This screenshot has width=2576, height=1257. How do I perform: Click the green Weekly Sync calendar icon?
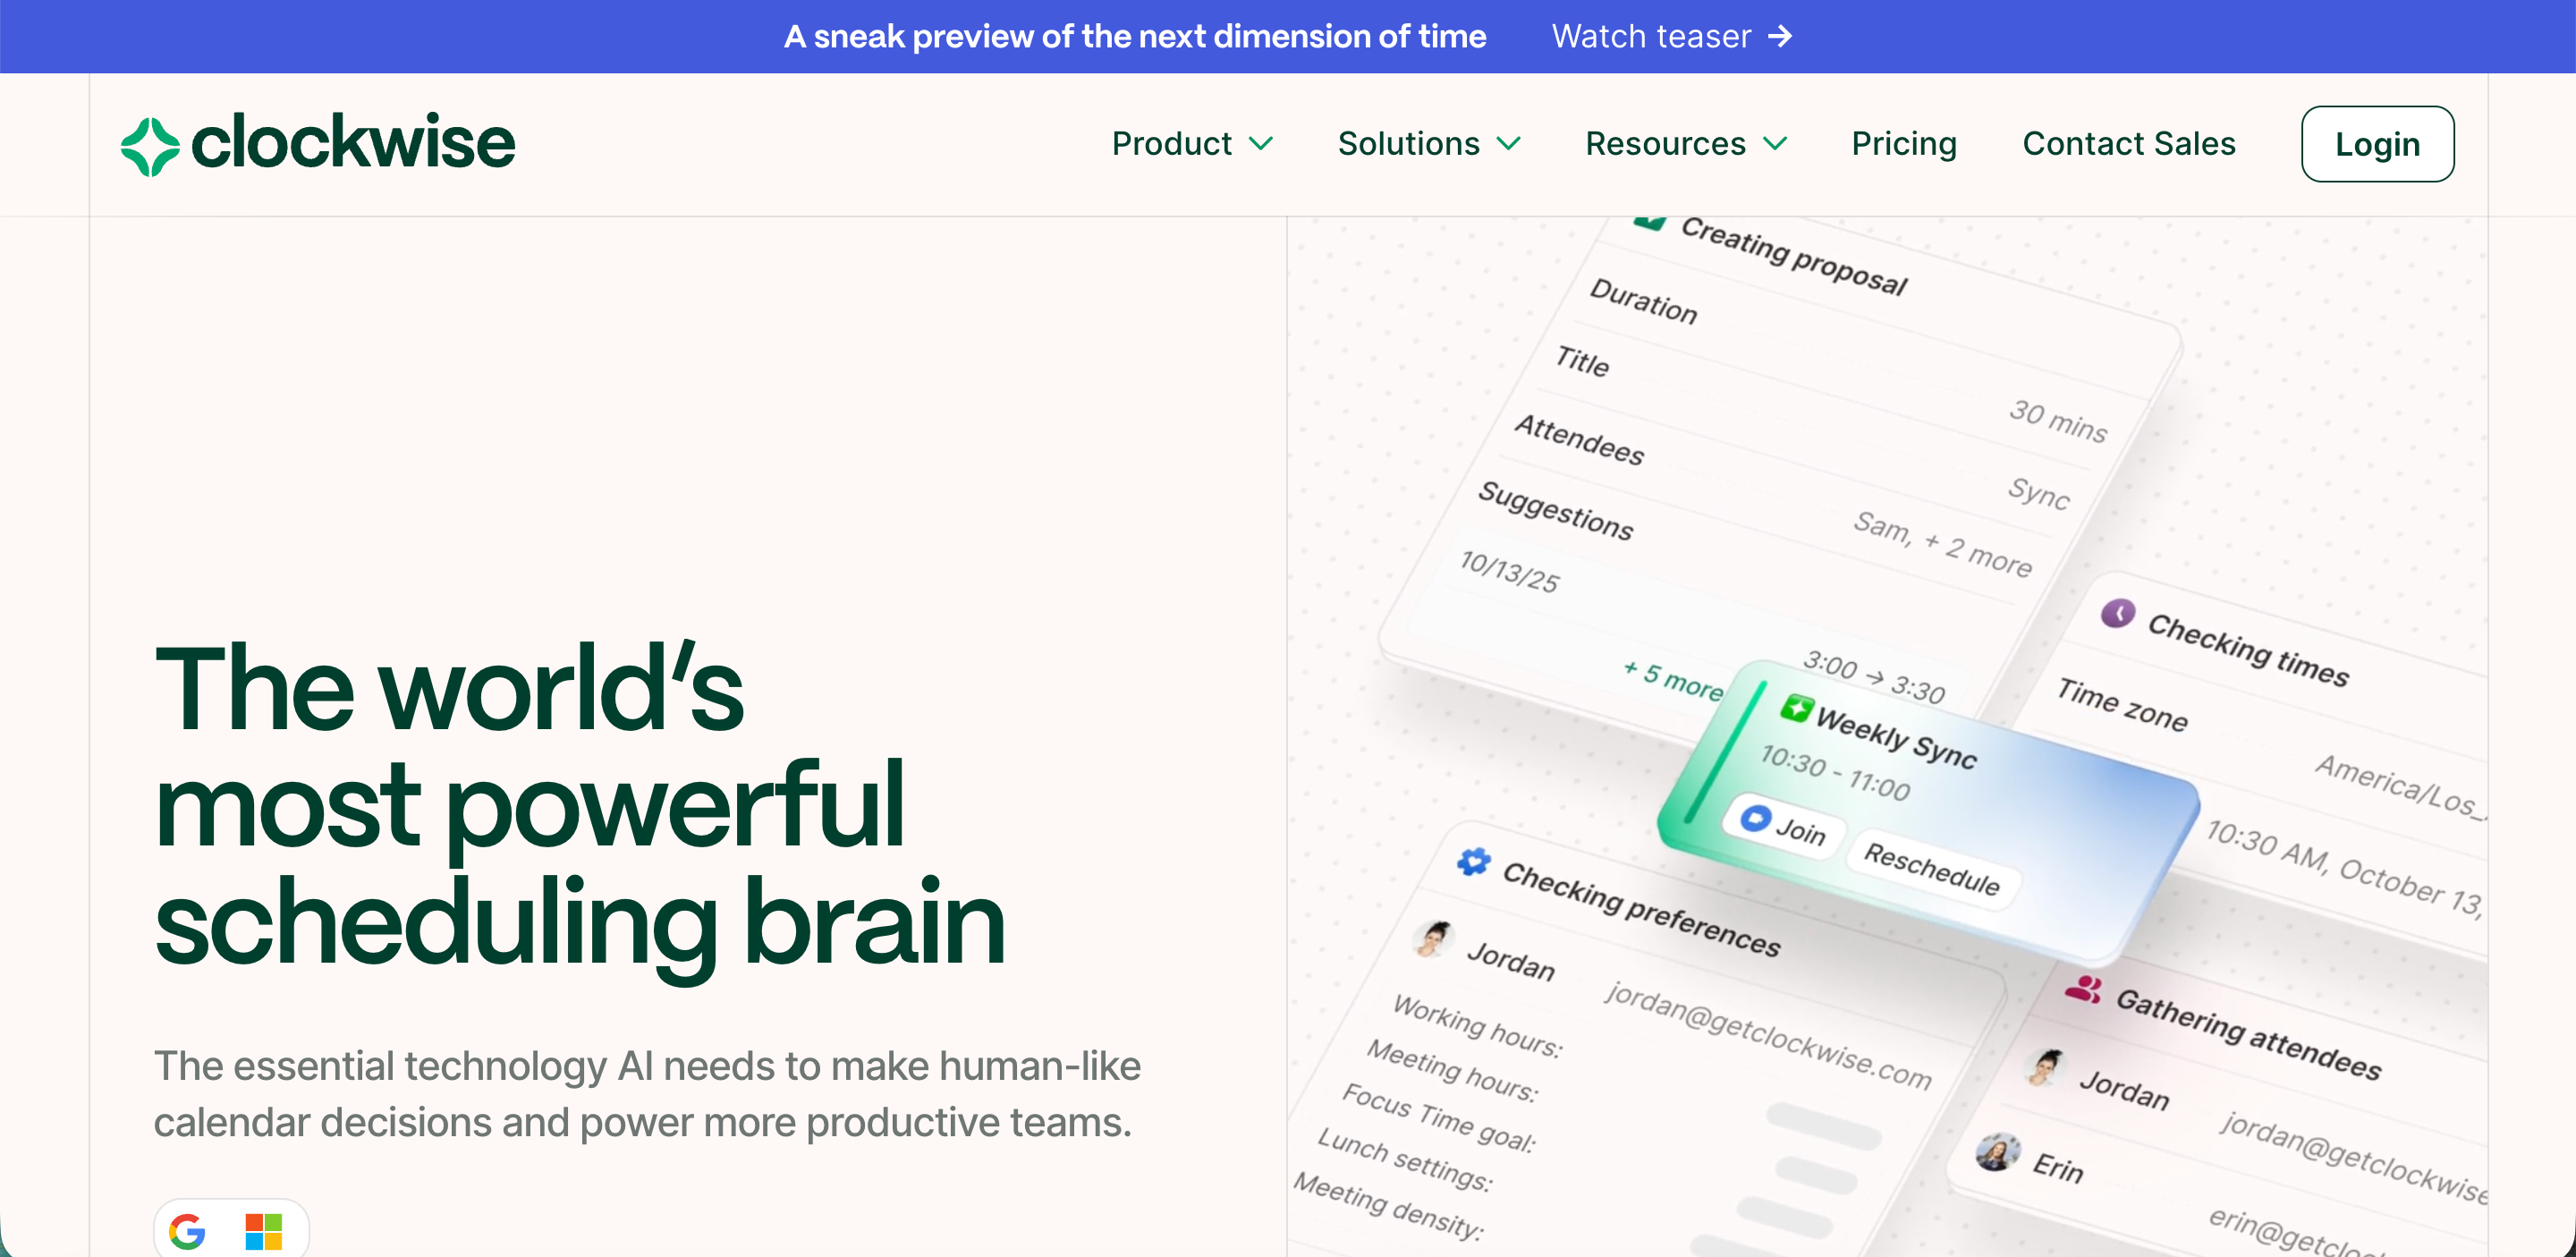[1797, 708]
